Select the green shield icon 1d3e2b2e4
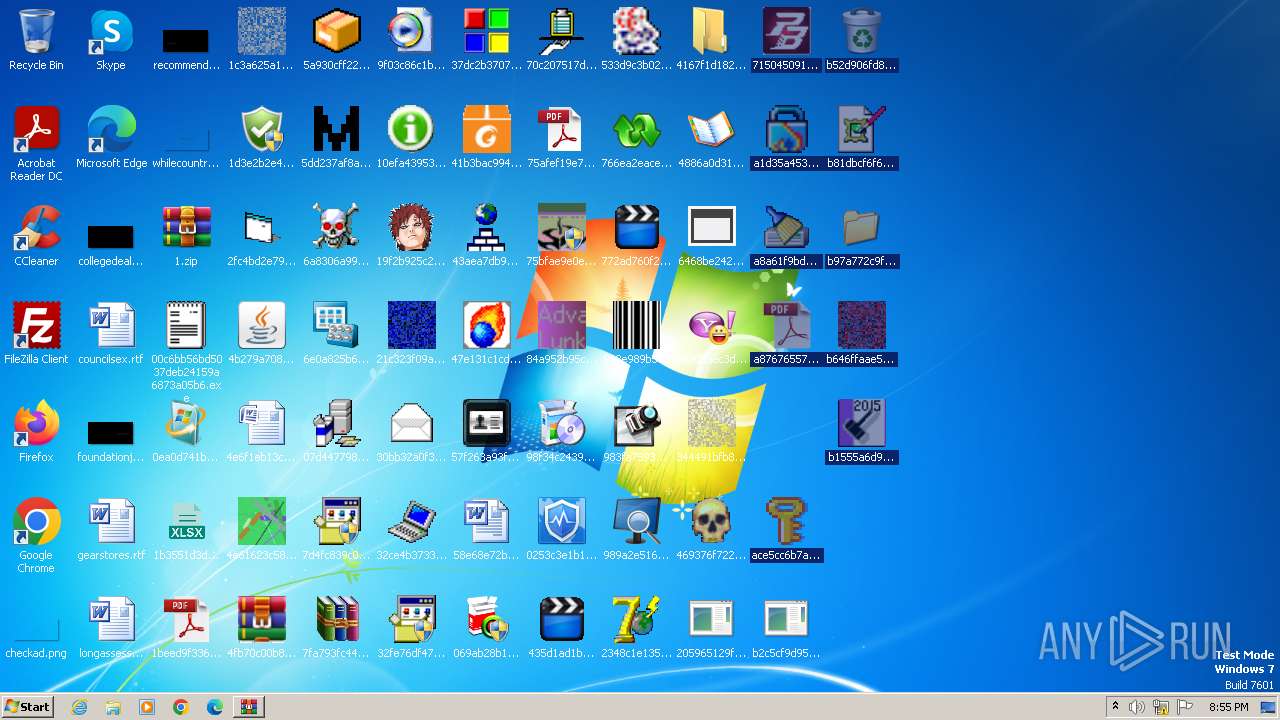The image size is (1280, 720). (261, 138)
